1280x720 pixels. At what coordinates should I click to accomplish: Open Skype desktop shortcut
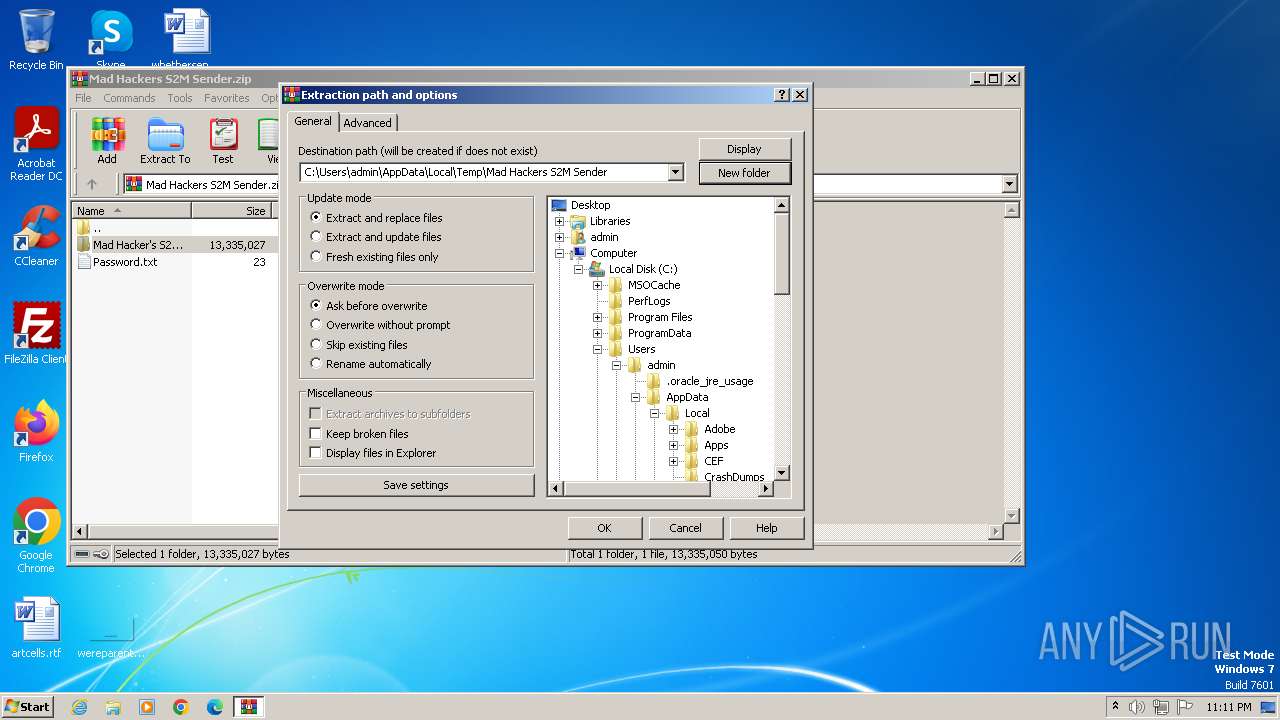click(110, 40)
